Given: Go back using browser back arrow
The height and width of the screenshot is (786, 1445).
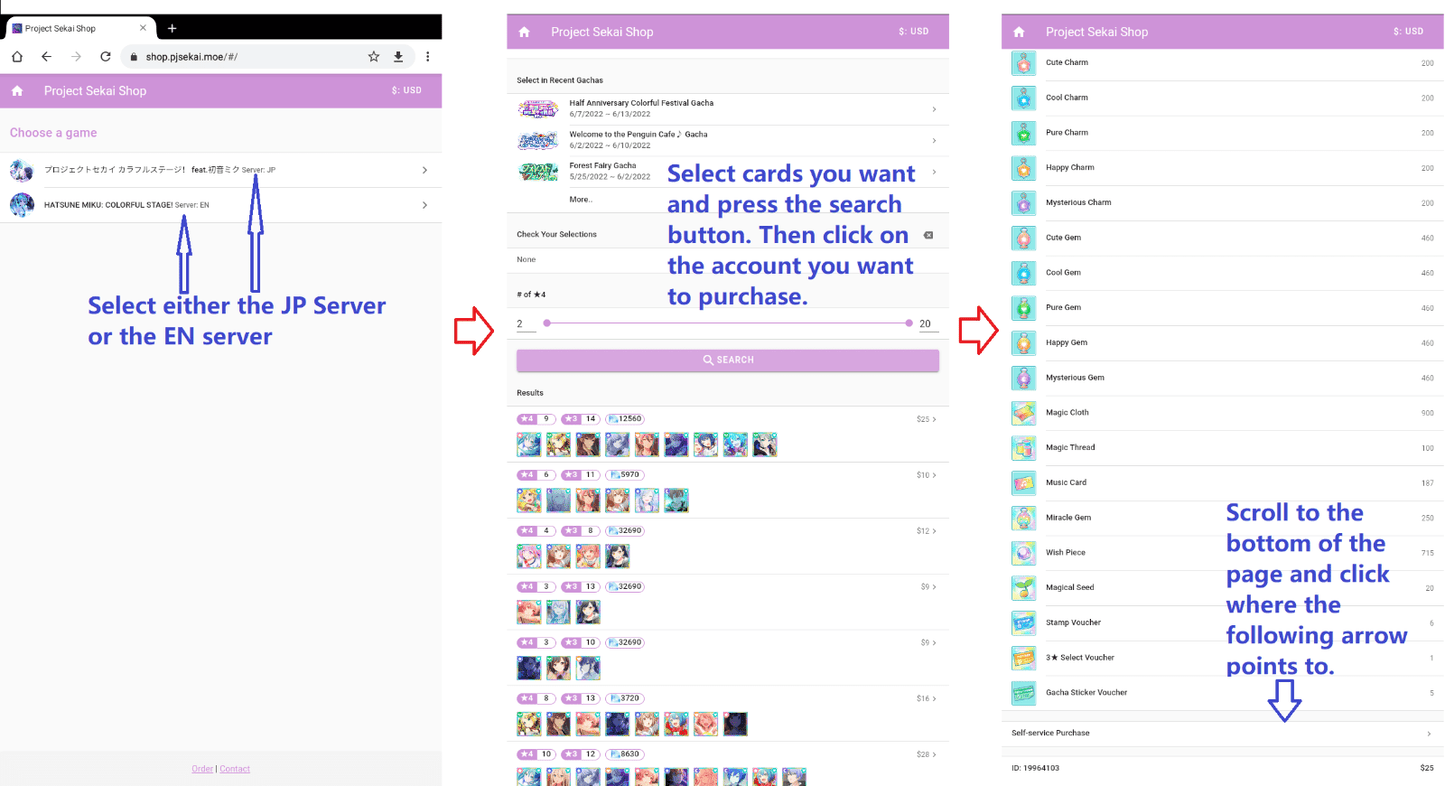Looking at the screenshot, I should pos(46,57).
